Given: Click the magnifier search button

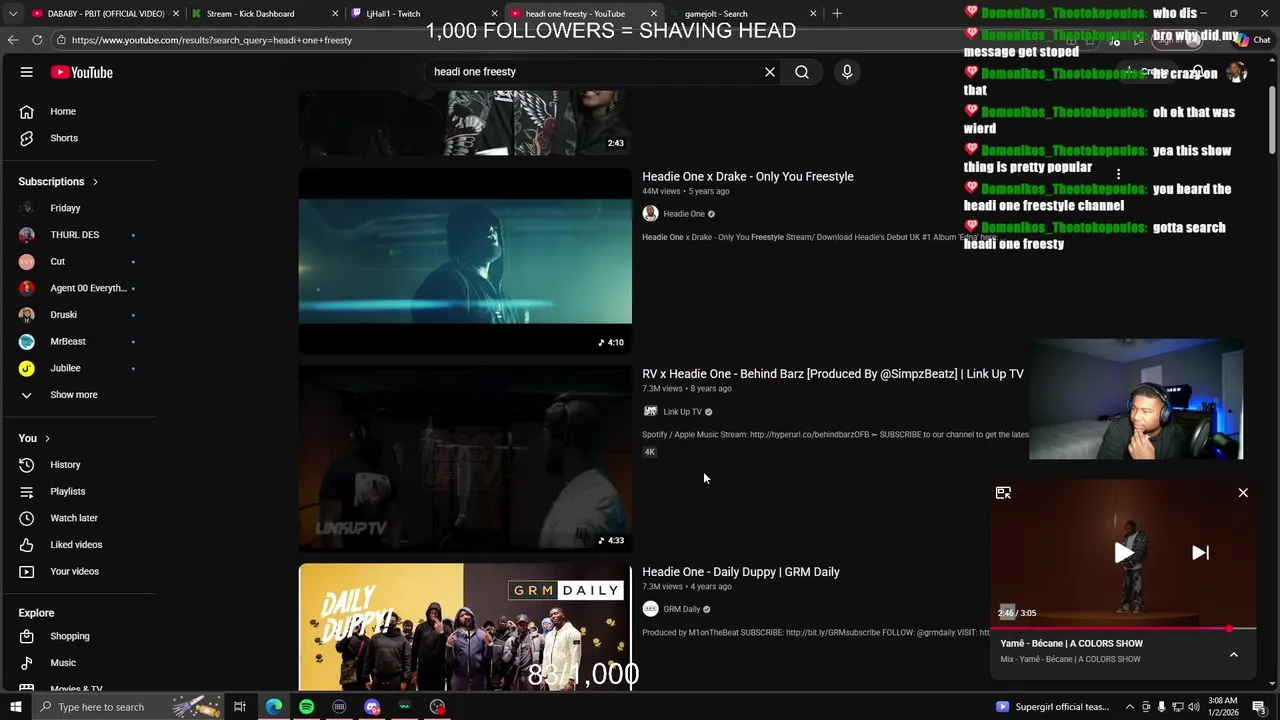Looking at the screenshot, I should 802,72.
